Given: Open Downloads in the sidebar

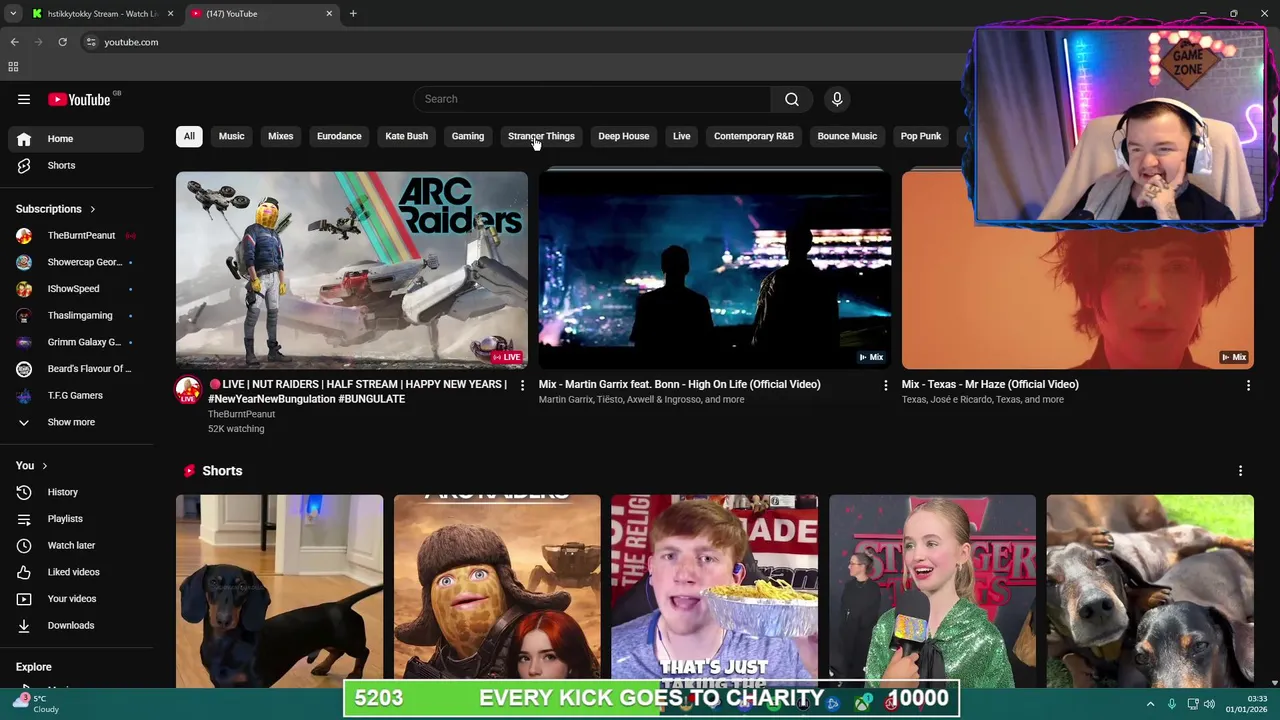Looking at the screenshot, I should [x=76, y=625].
